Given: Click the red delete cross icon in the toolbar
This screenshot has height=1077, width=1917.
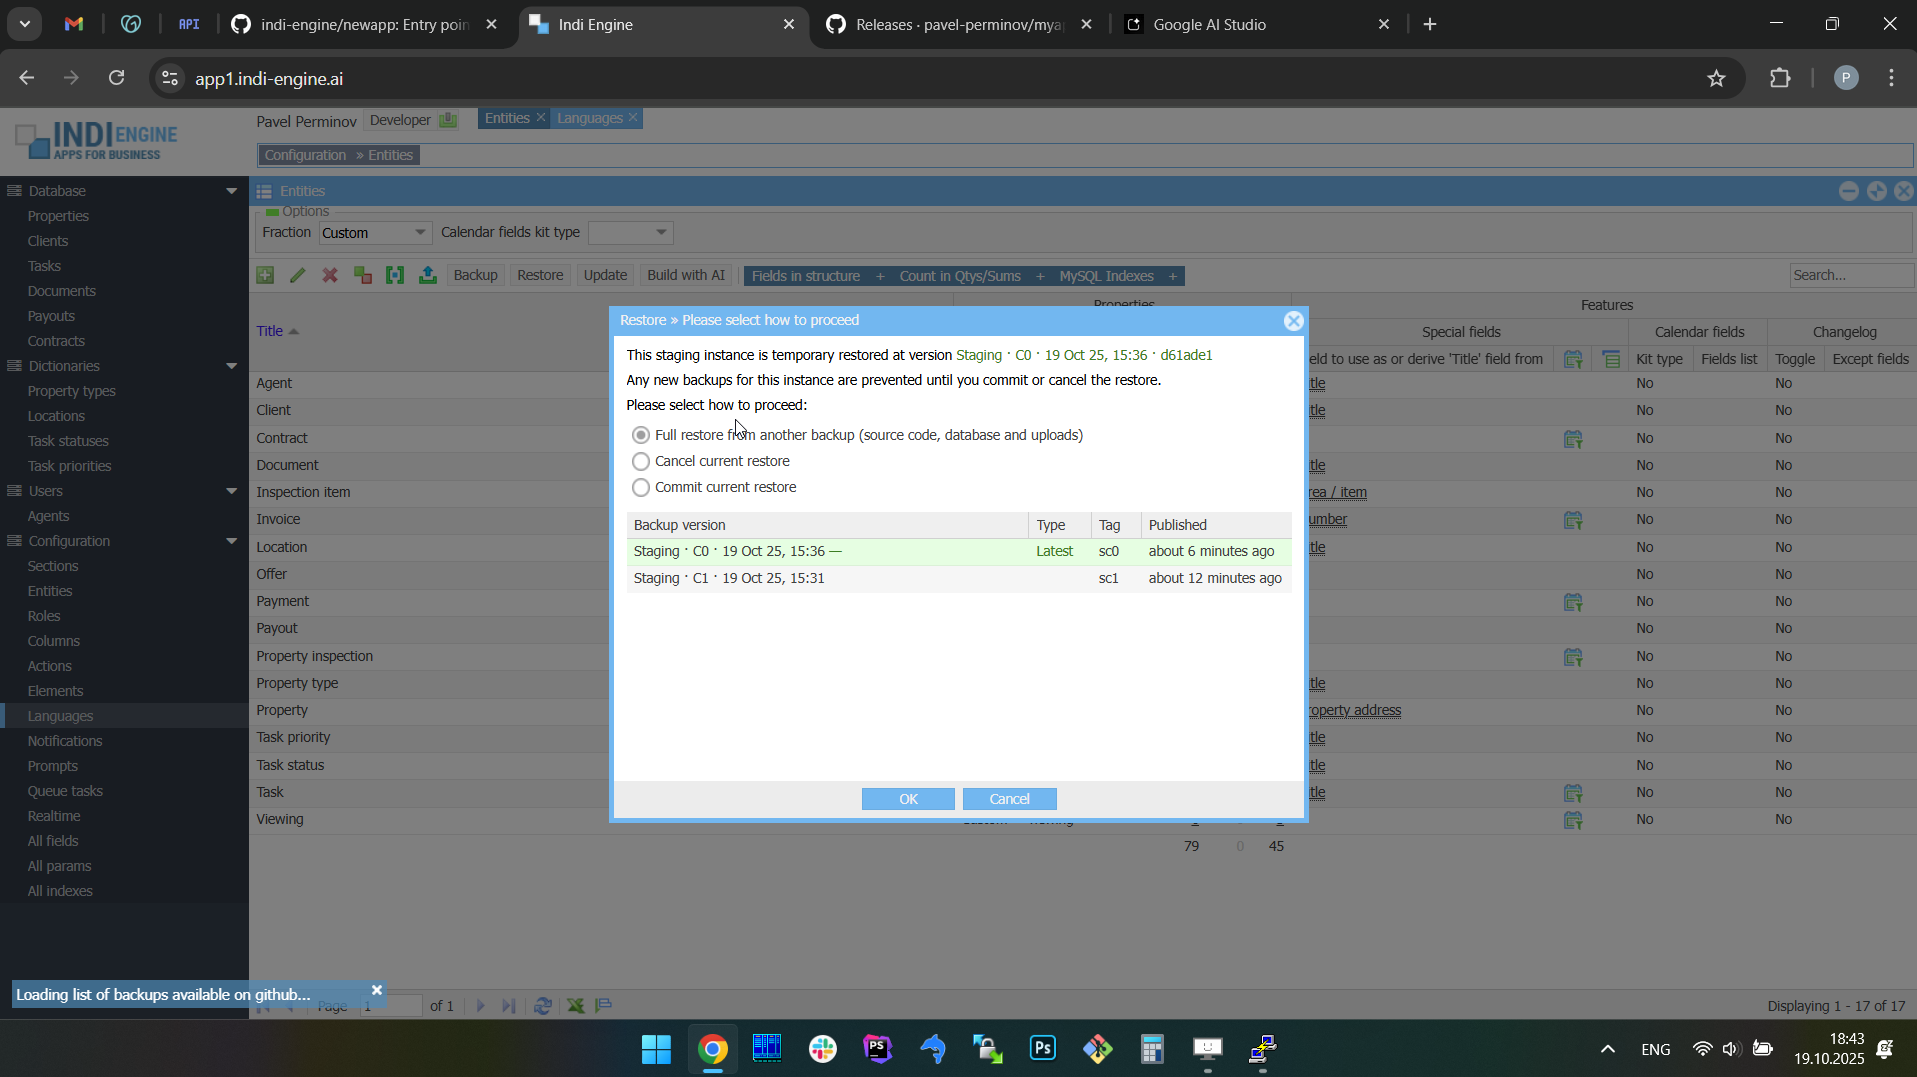Looking at the screenshot, I should 330,276.
